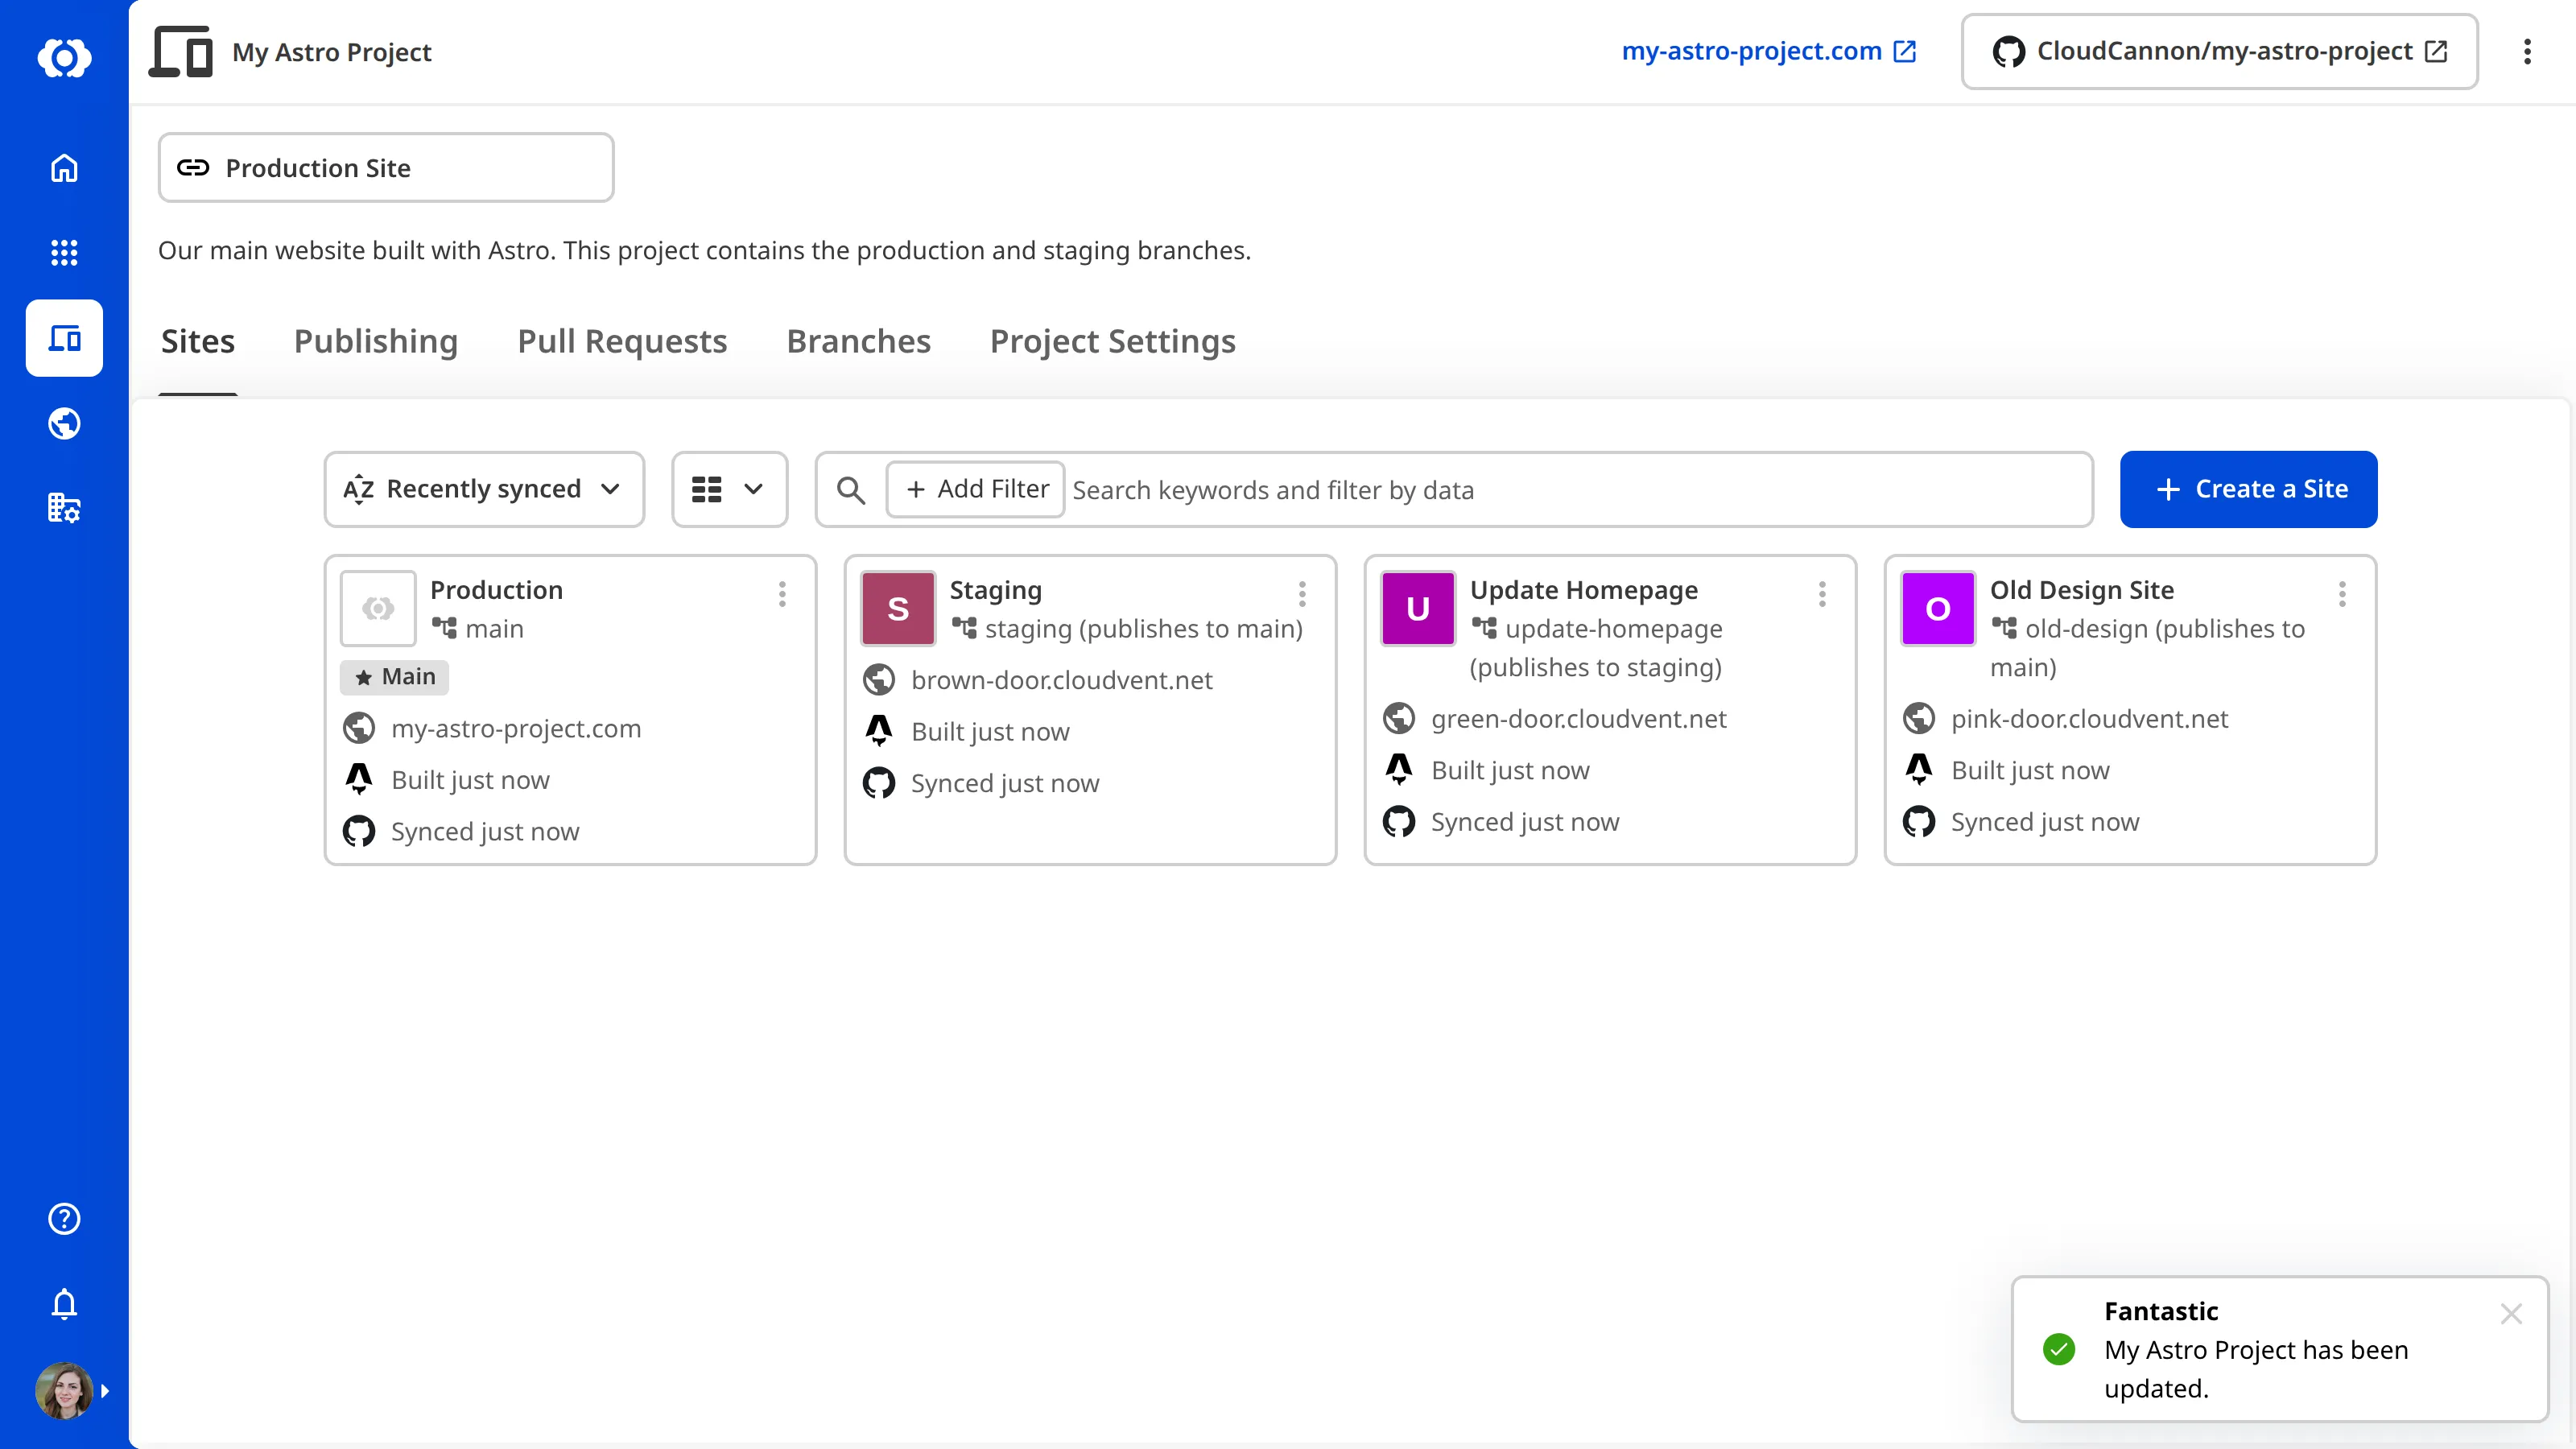The width and height of the screenshot is (2576, 1449).
Task: Open Production site card options menu
Action: tap(782, 594)
